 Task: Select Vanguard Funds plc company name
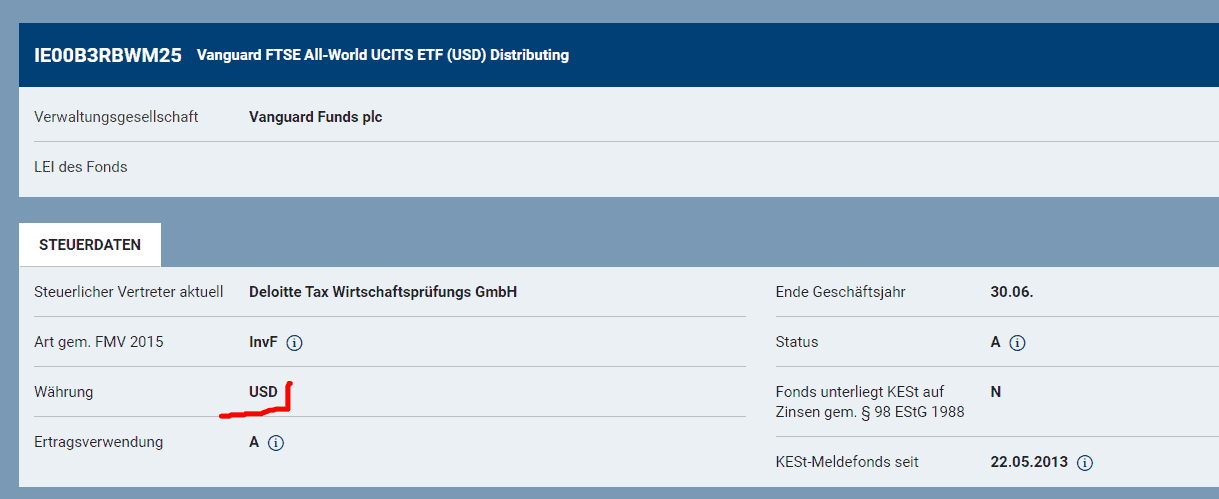click(x=316, y=117)
